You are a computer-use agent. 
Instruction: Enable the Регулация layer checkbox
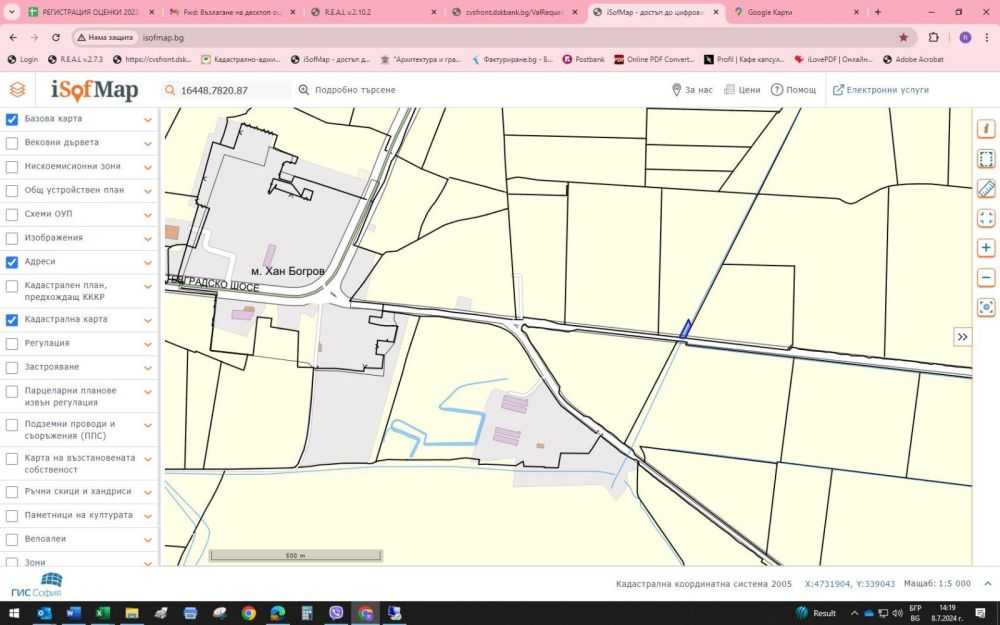(x=12, y=344)
